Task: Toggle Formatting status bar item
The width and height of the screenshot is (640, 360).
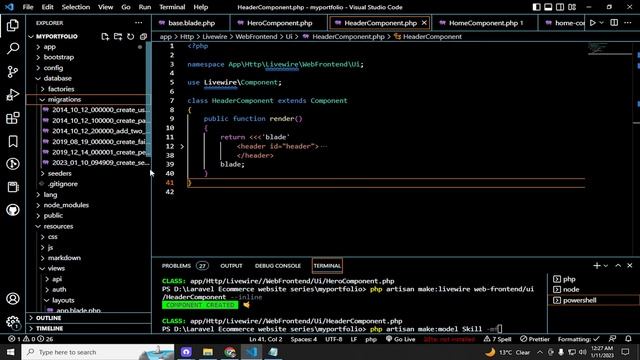Action: point(578,339)
